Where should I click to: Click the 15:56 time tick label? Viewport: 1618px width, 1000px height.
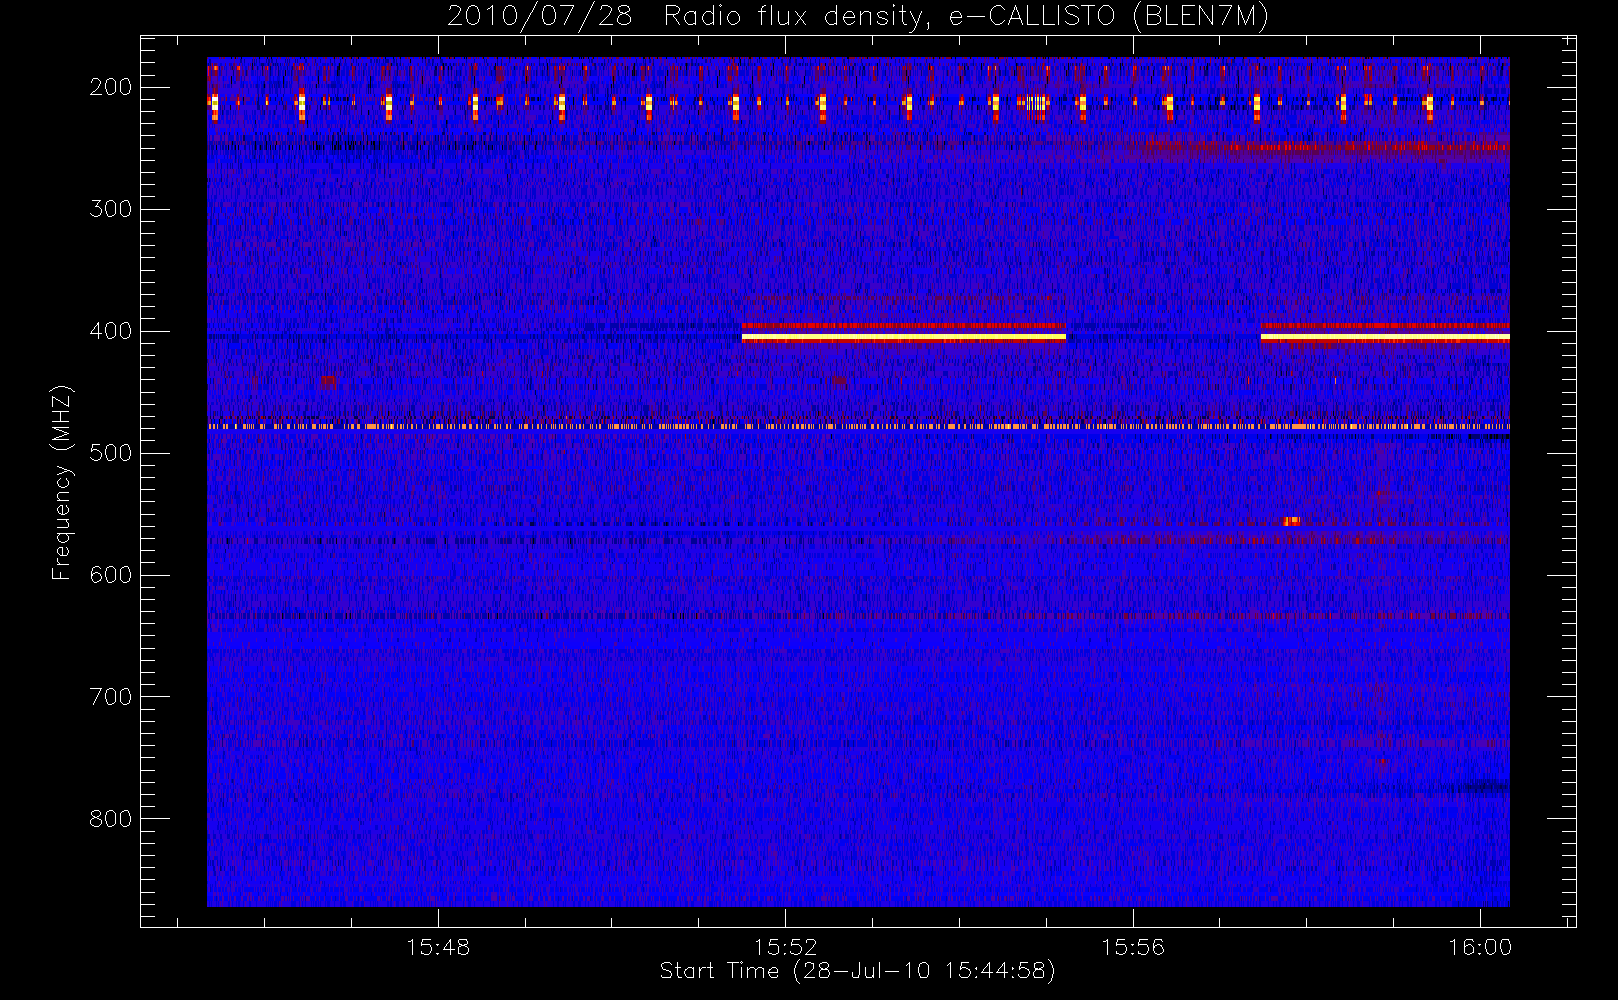tap(1133, 946)
